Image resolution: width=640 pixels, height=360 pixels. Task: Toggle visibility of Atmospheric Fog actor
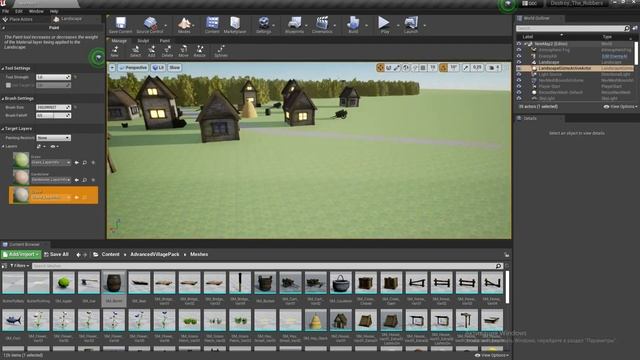pyautogui.click(x=519, y=50)
